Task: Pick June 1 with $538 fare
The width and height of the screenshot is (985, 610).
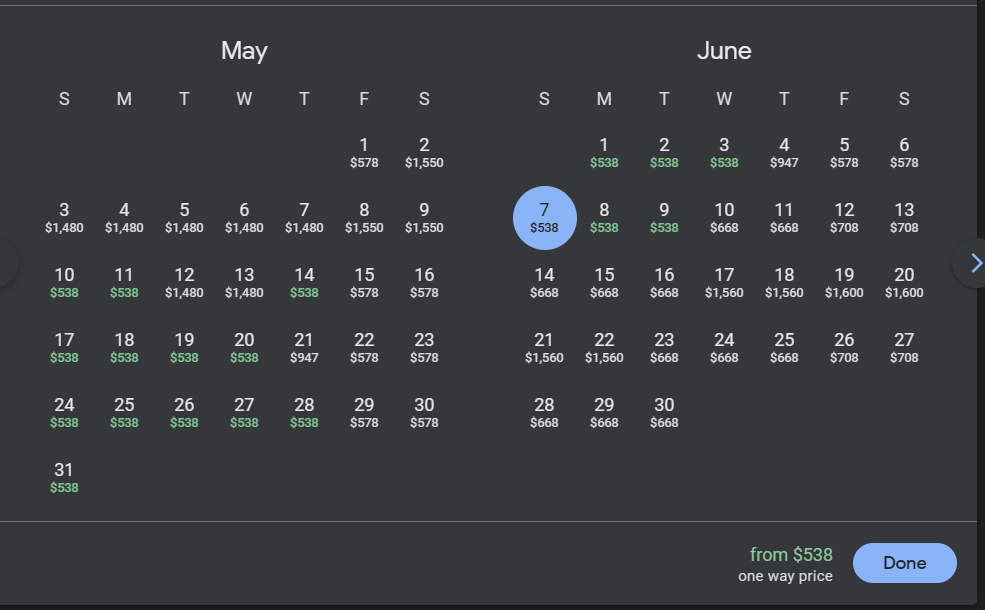Action: tap(604, 152)
